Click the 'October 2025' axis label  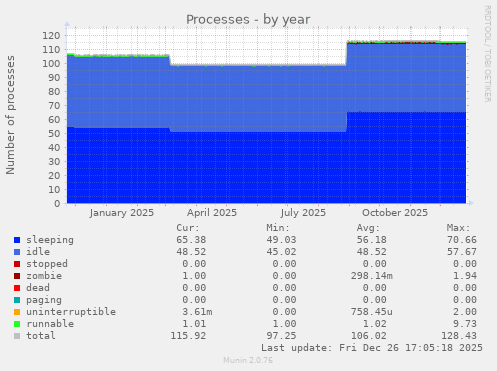(395, 213)
